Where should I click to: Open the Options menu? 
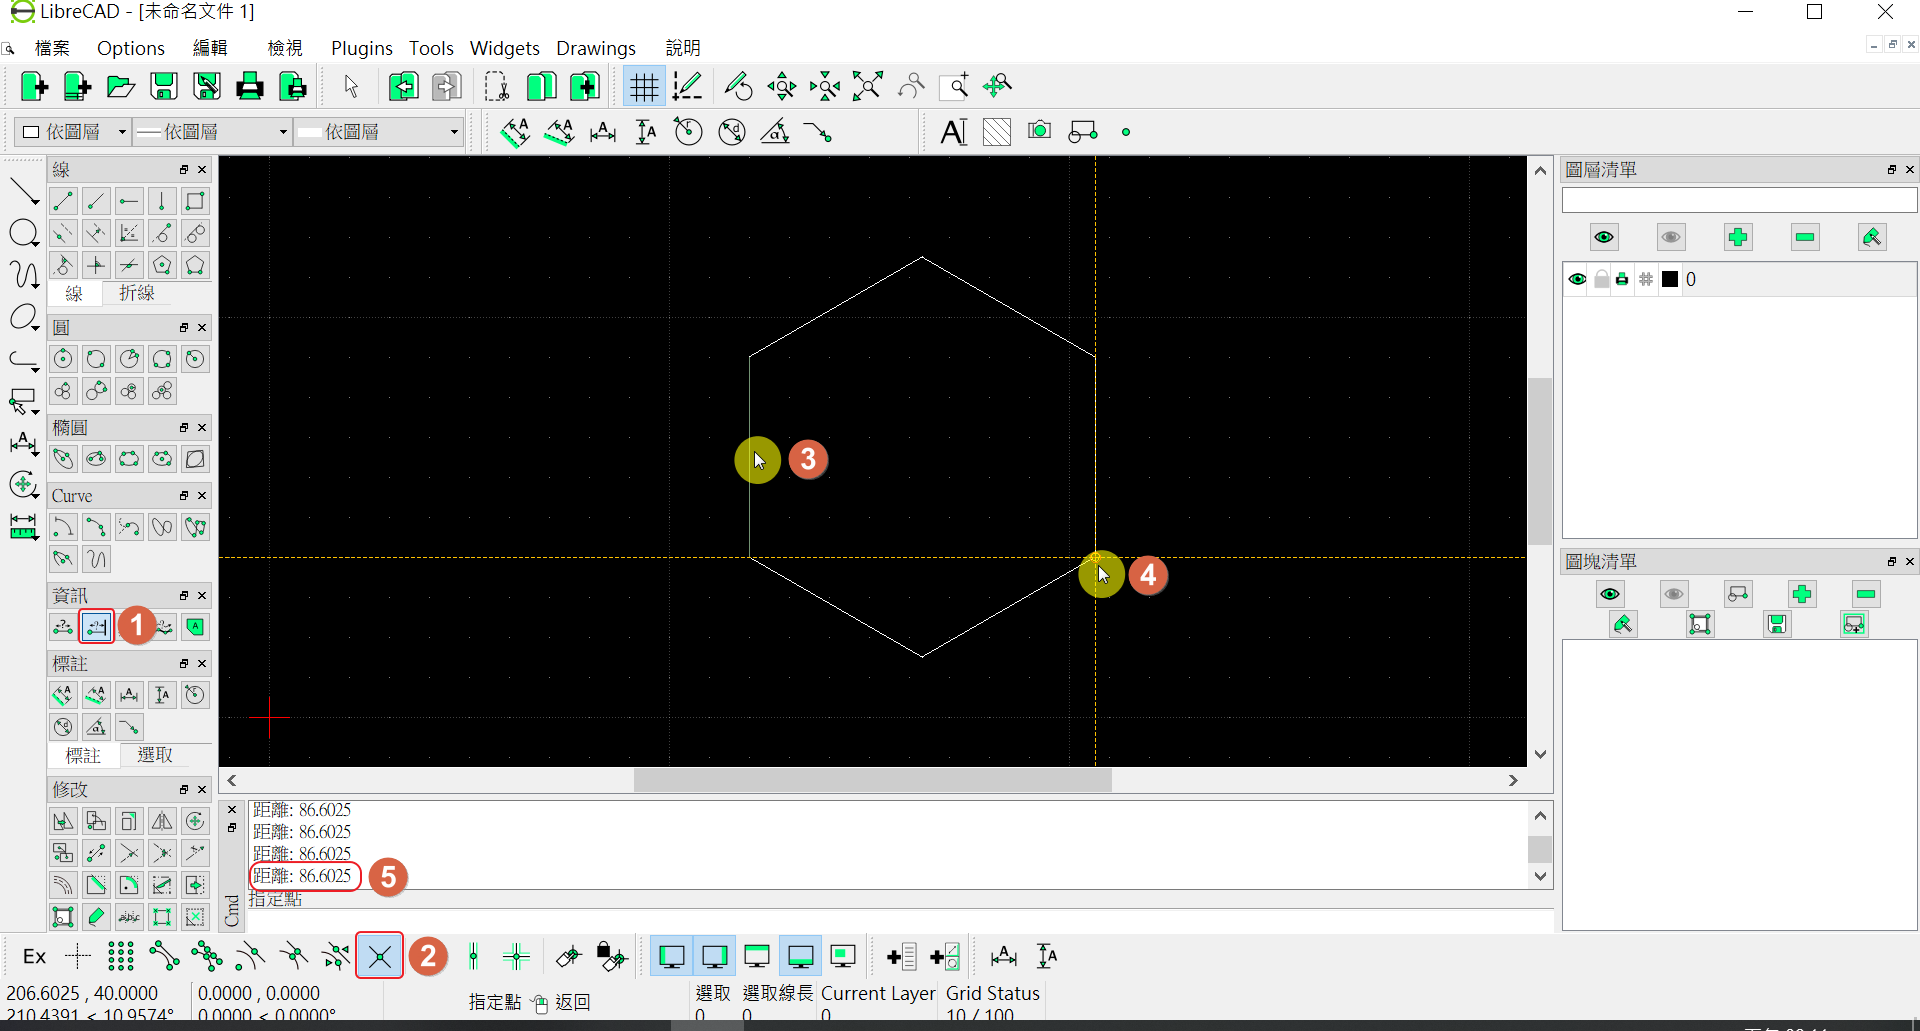(x=131, y=48)
